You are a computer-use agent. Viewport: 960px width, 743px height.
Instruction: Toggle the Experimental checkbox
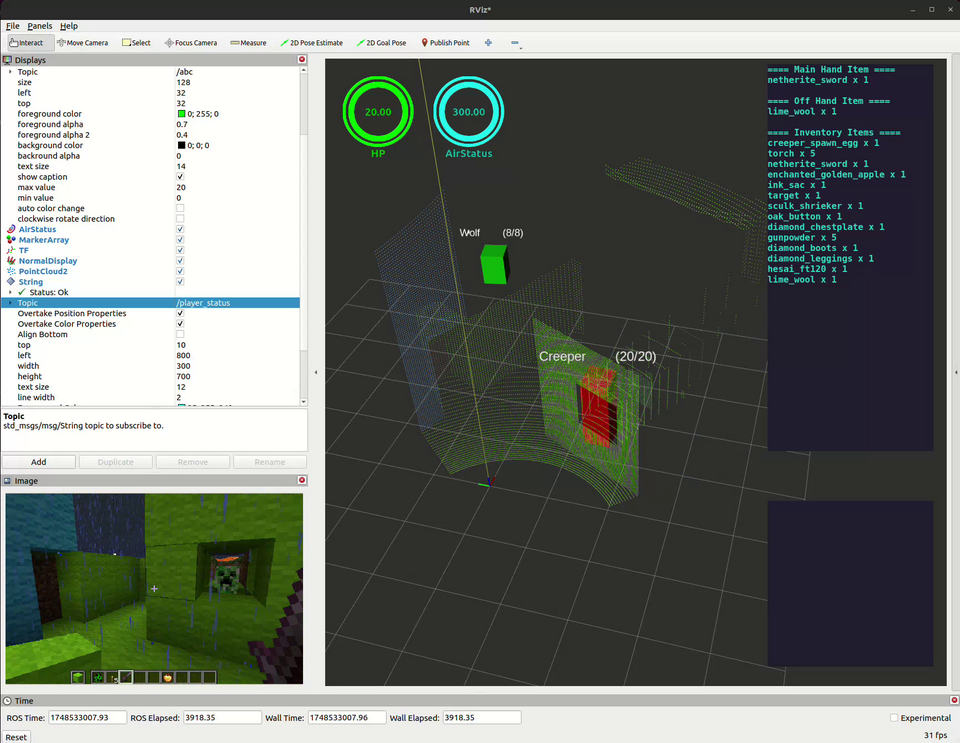894,718
